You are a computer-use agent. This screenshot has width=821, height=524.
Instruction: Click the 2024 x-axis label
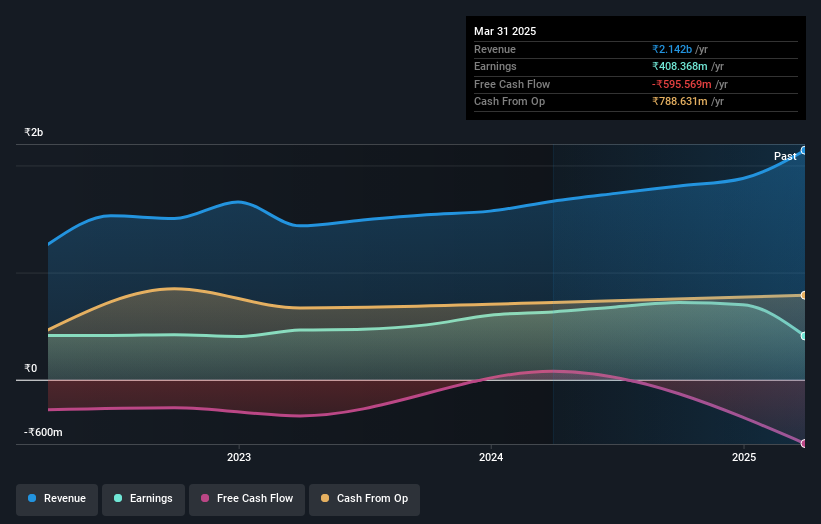click(x=491, y=458)
